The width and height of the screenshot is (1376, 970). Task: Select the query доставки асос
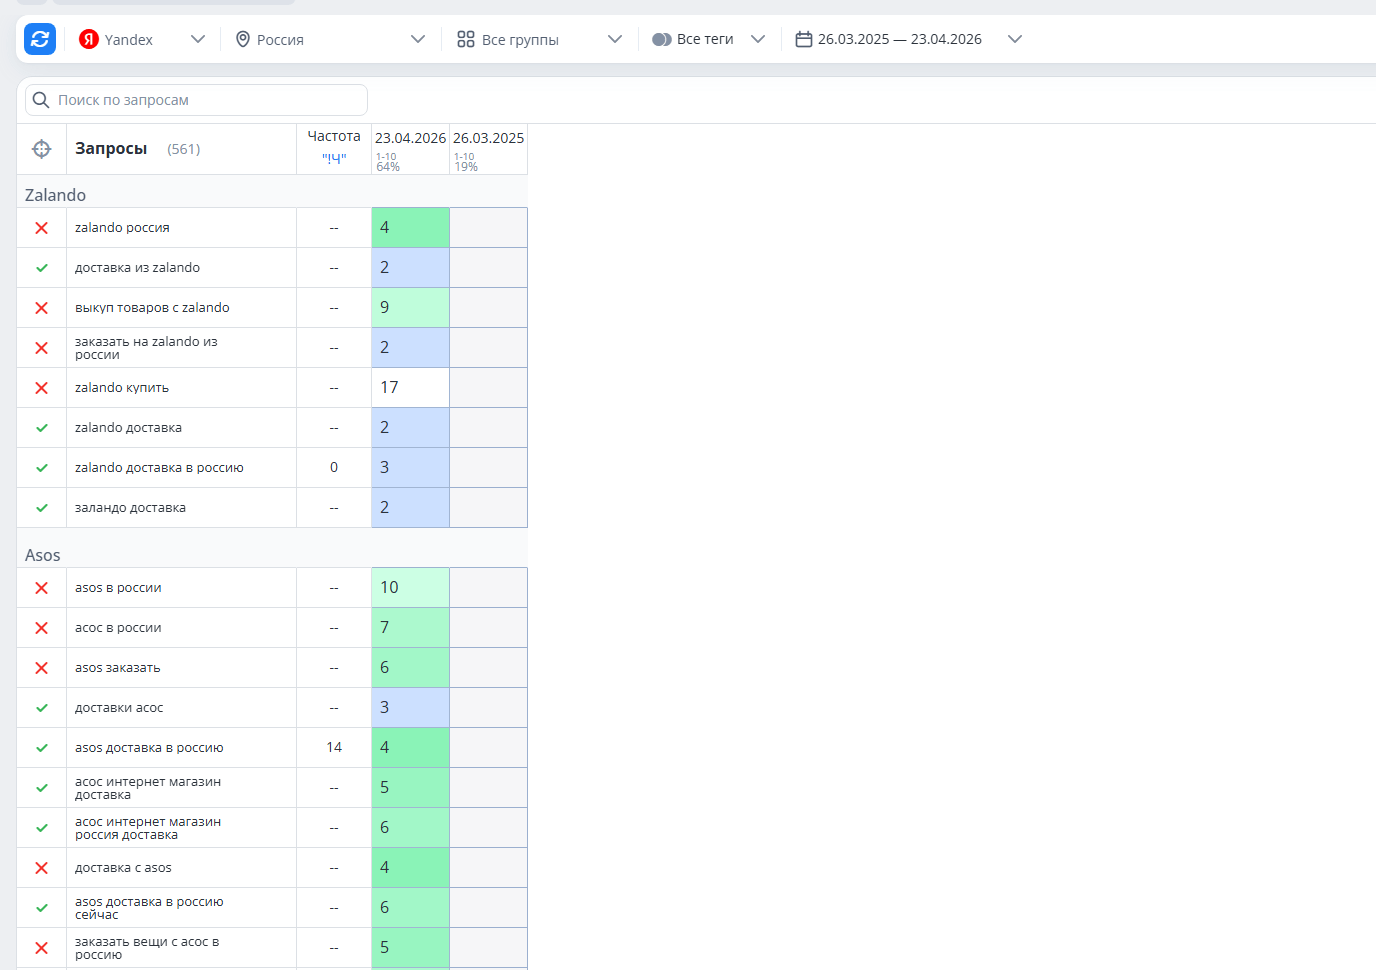click(119, 708)
